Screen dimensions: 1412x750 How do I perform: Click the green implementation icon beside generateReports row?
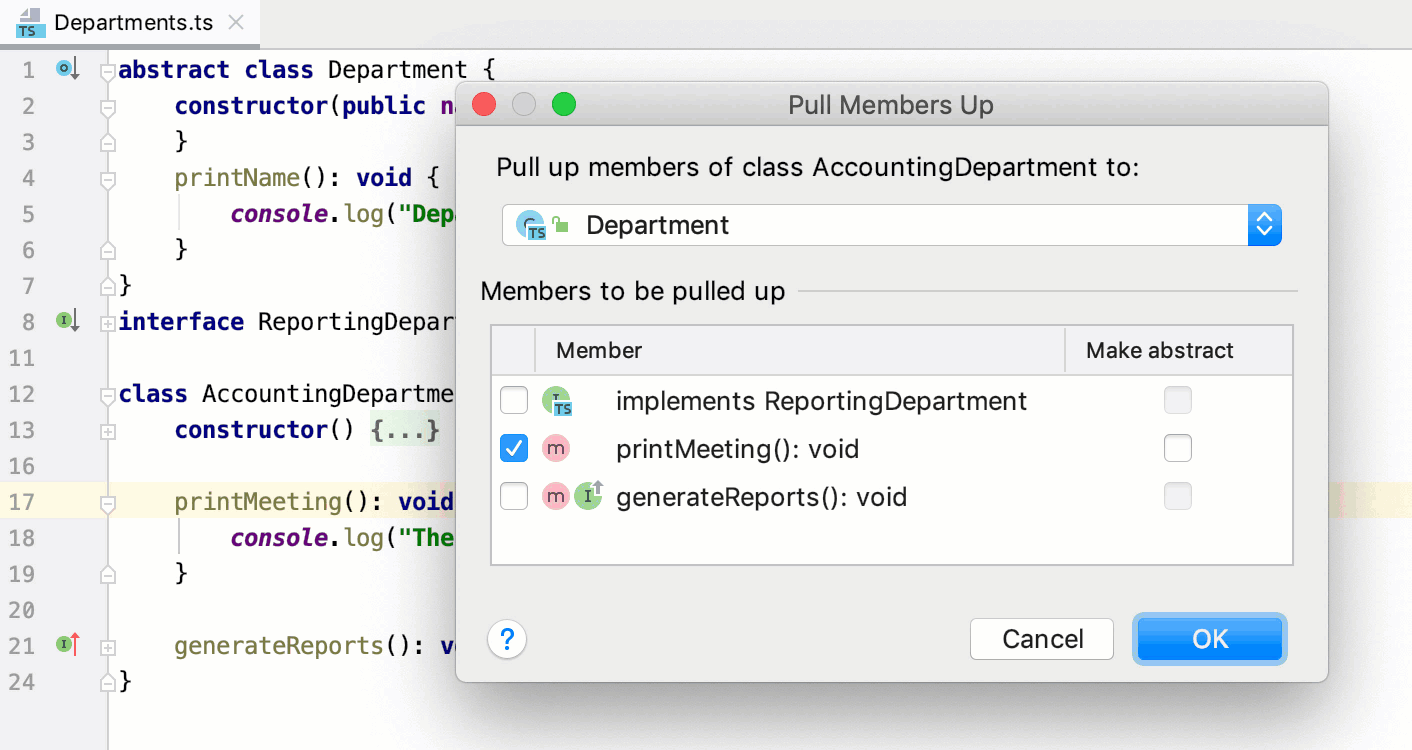pos(589,495)
